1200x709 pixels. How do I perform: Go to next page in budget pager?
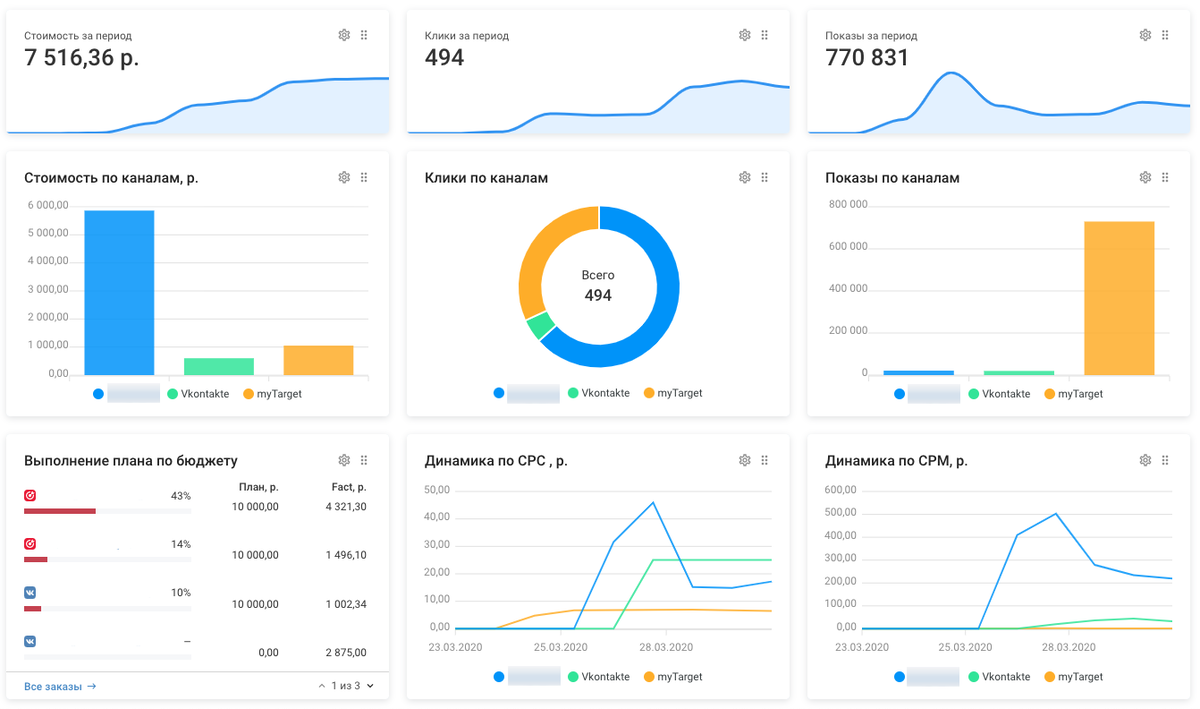pyautogui.click(x=370, y=686)
